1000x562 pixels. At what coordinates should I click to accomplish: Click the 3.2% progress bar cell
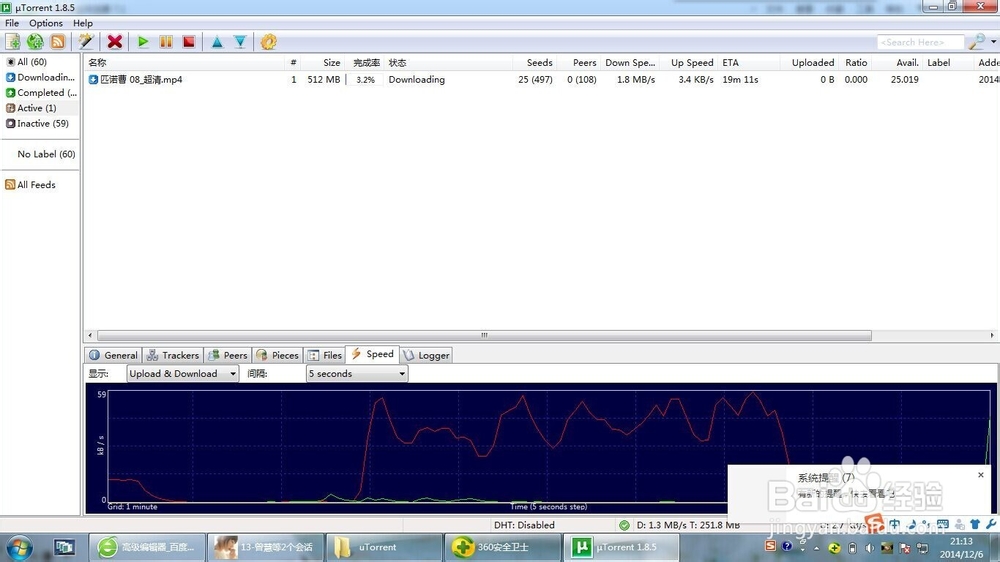click(x=365, y=80)
